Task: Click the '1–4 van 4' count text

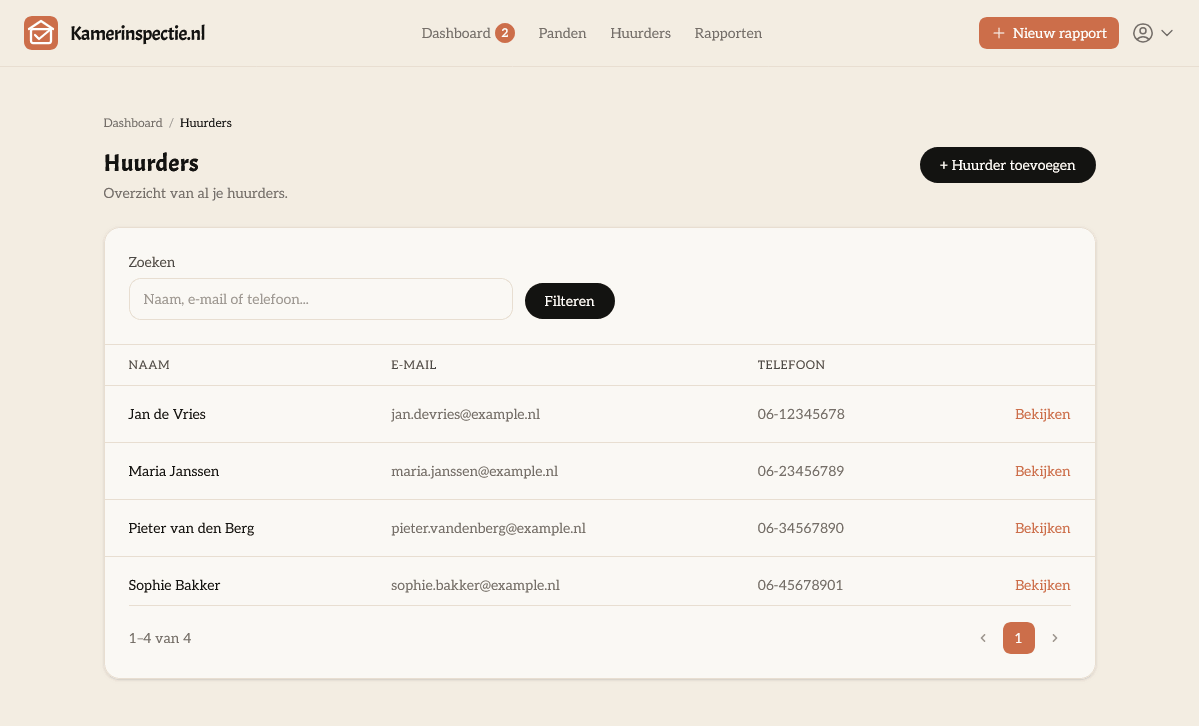Action: point(160,638)
